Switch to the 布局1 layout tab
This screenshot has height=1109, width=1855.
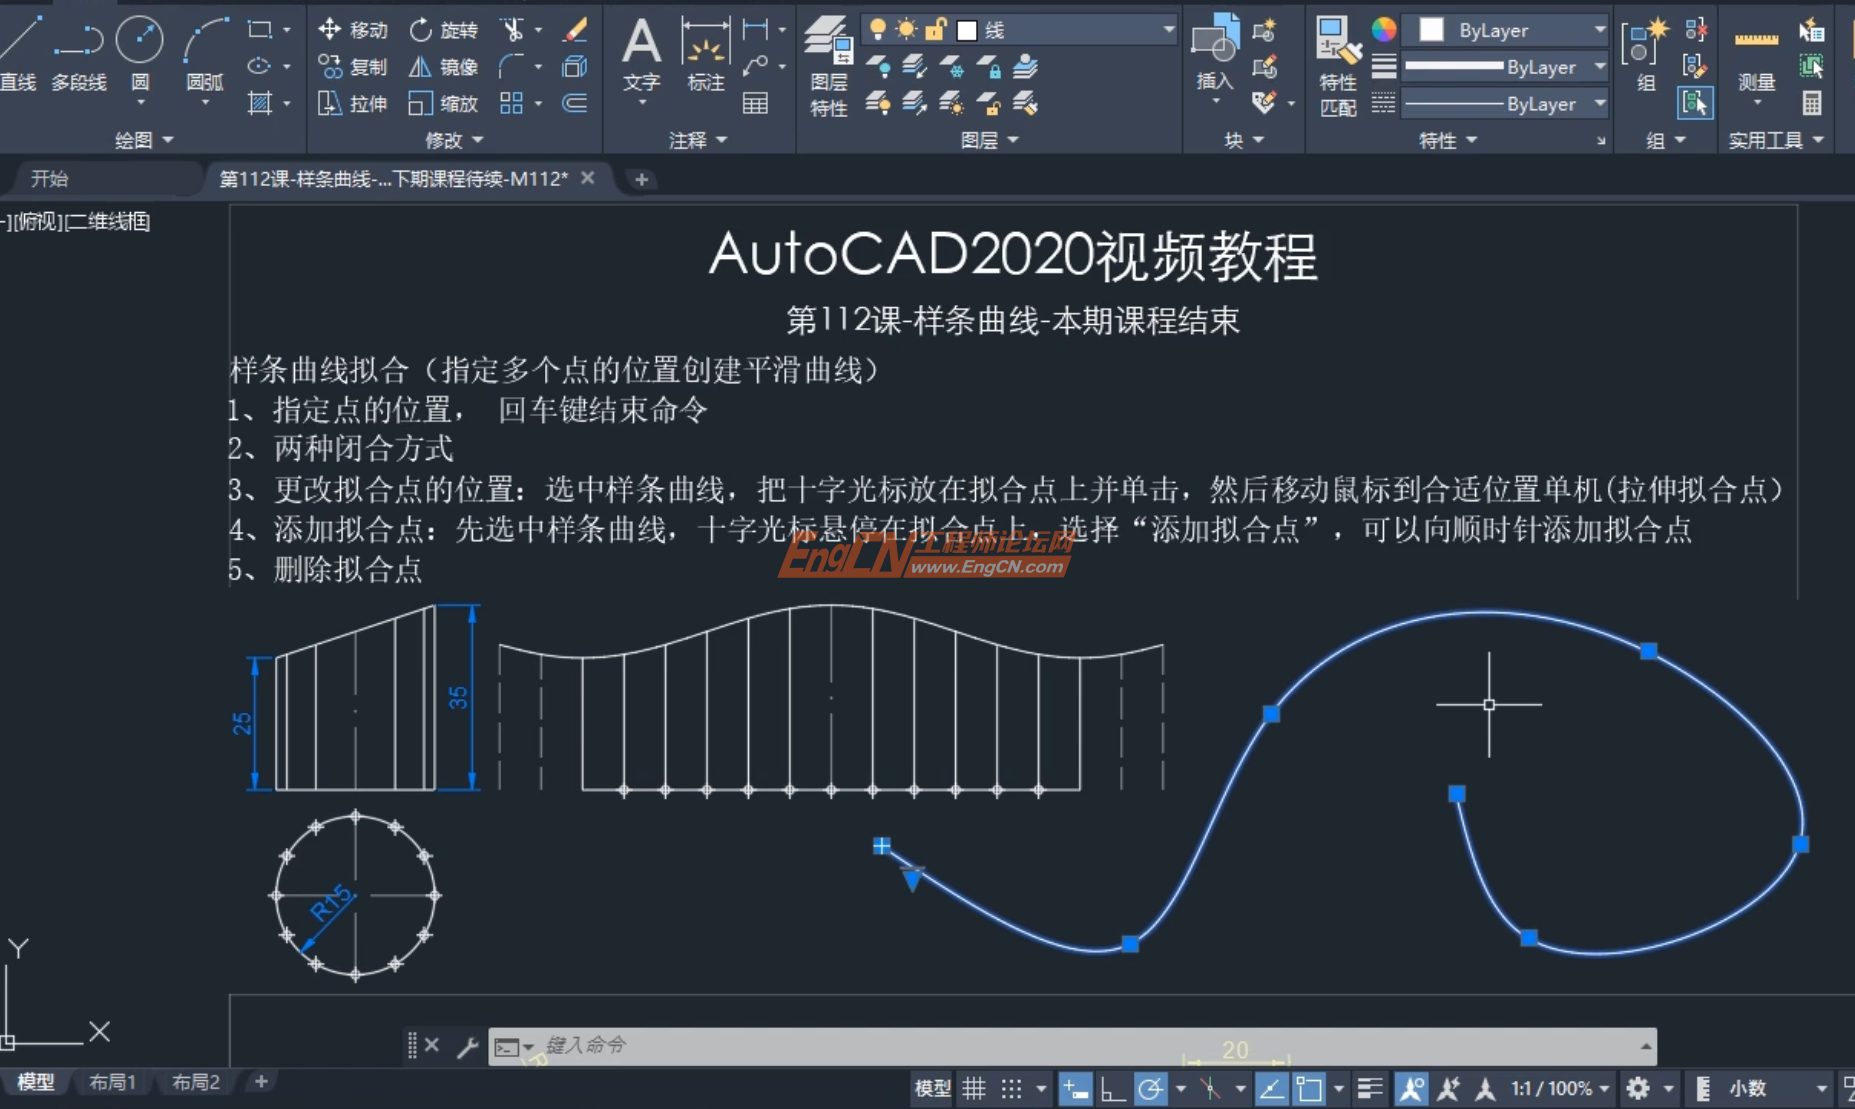[110, 1081]
